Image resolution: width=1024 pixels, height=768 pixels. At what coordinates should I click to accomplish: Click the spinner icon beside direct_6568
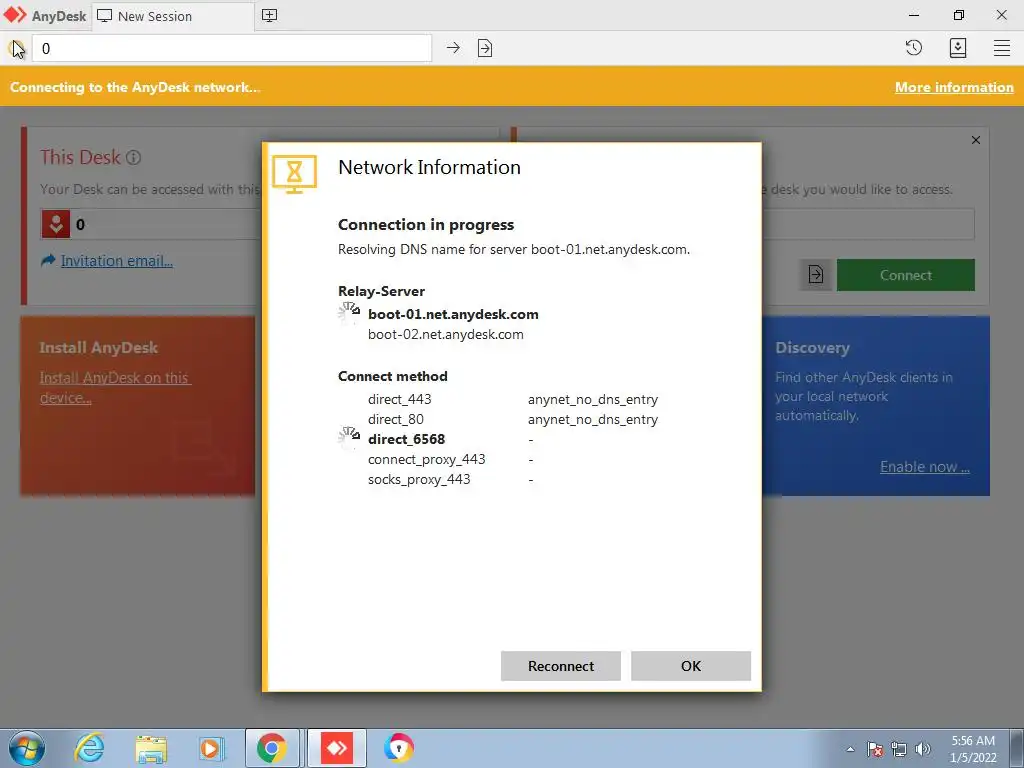coord(349,438)
